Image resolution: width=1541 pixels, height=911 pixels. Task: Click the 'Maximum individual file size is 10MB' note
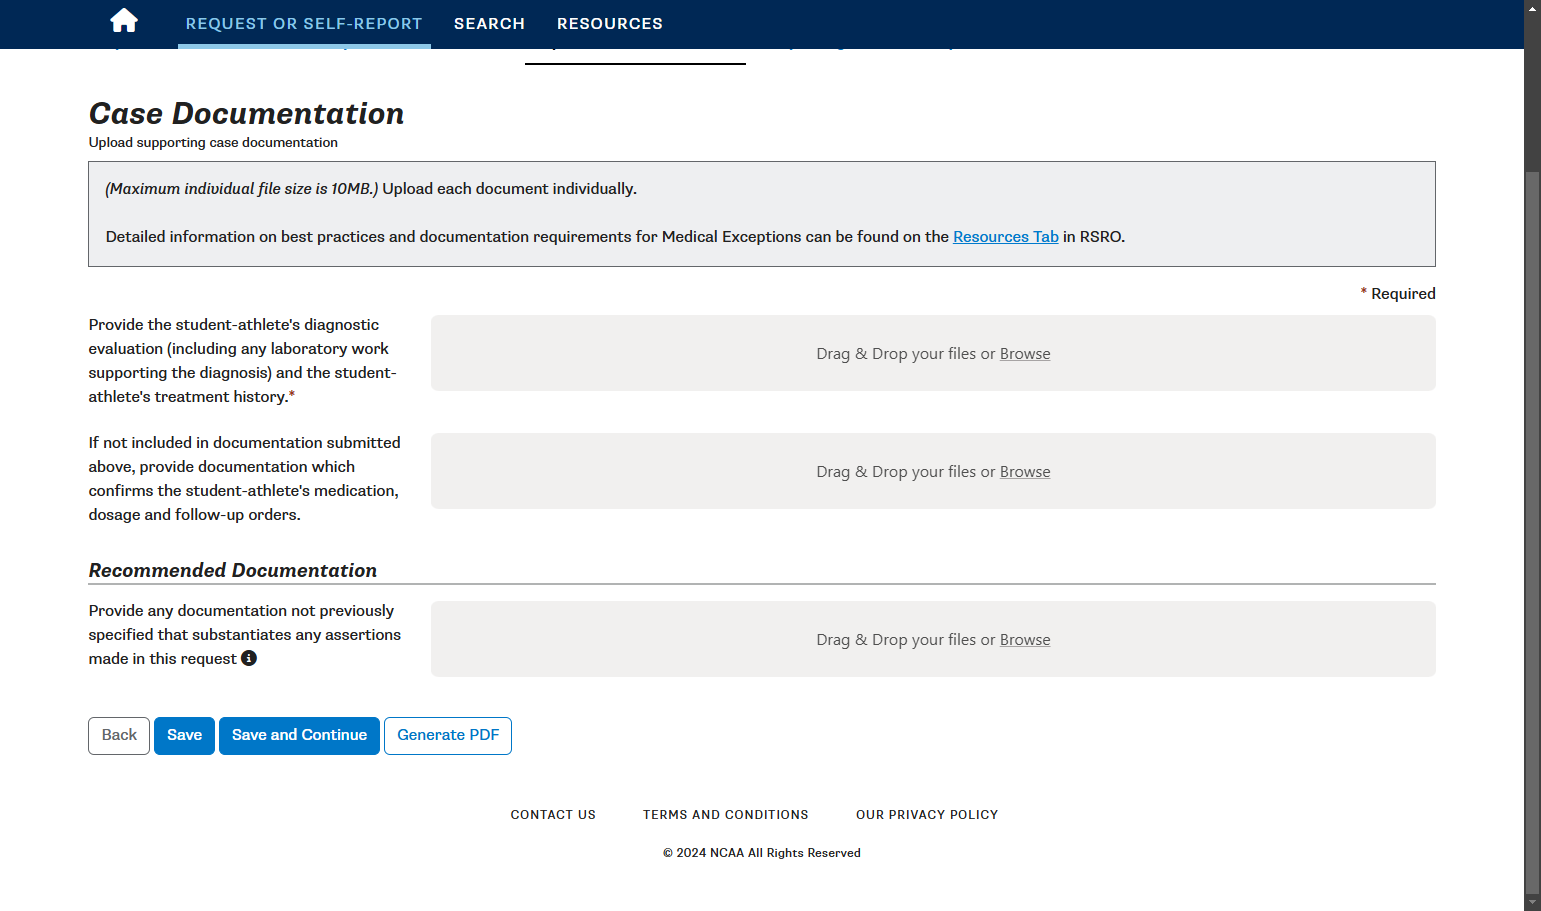click(242, 189)
